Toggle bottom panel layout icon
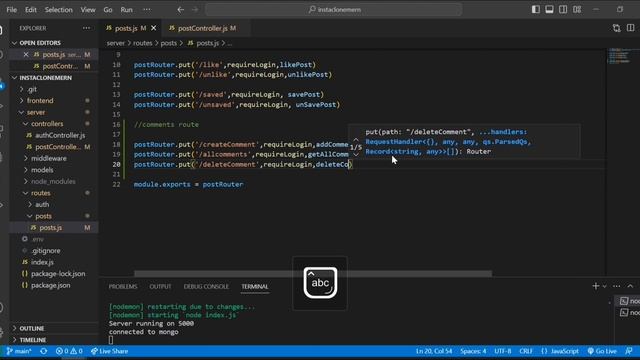Image resolution: width=640 pixels, height=360 pixels. pyautogui.click(x=549, y=9)
